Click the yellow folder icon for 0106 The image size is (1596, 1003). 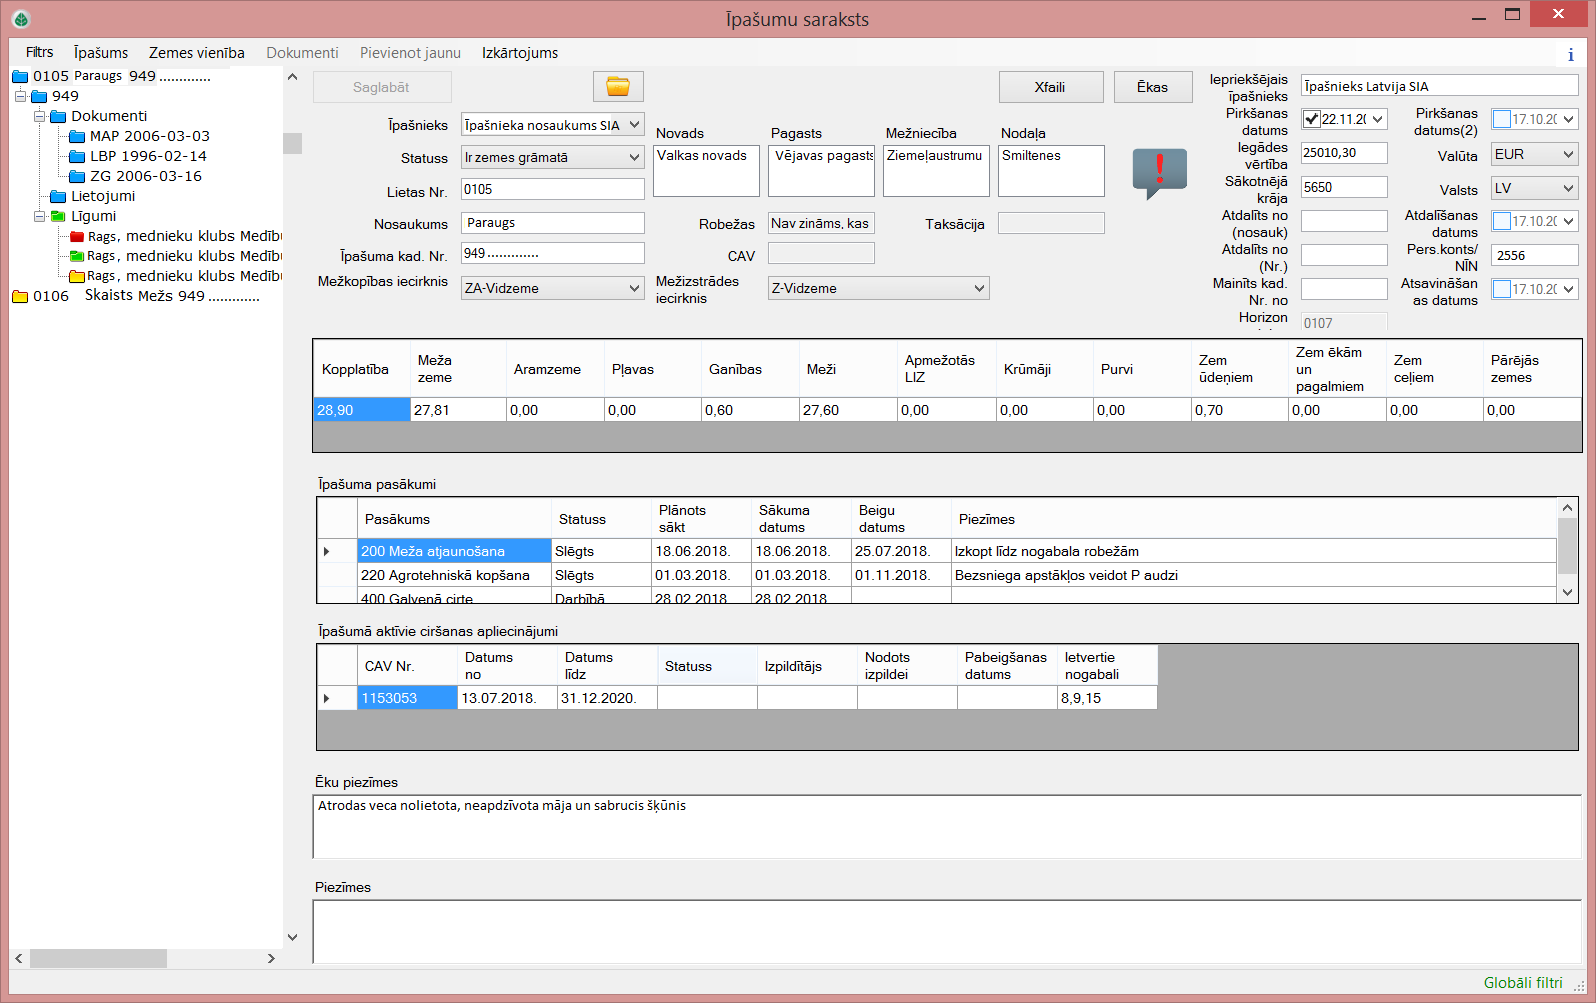tap(20, 296)
